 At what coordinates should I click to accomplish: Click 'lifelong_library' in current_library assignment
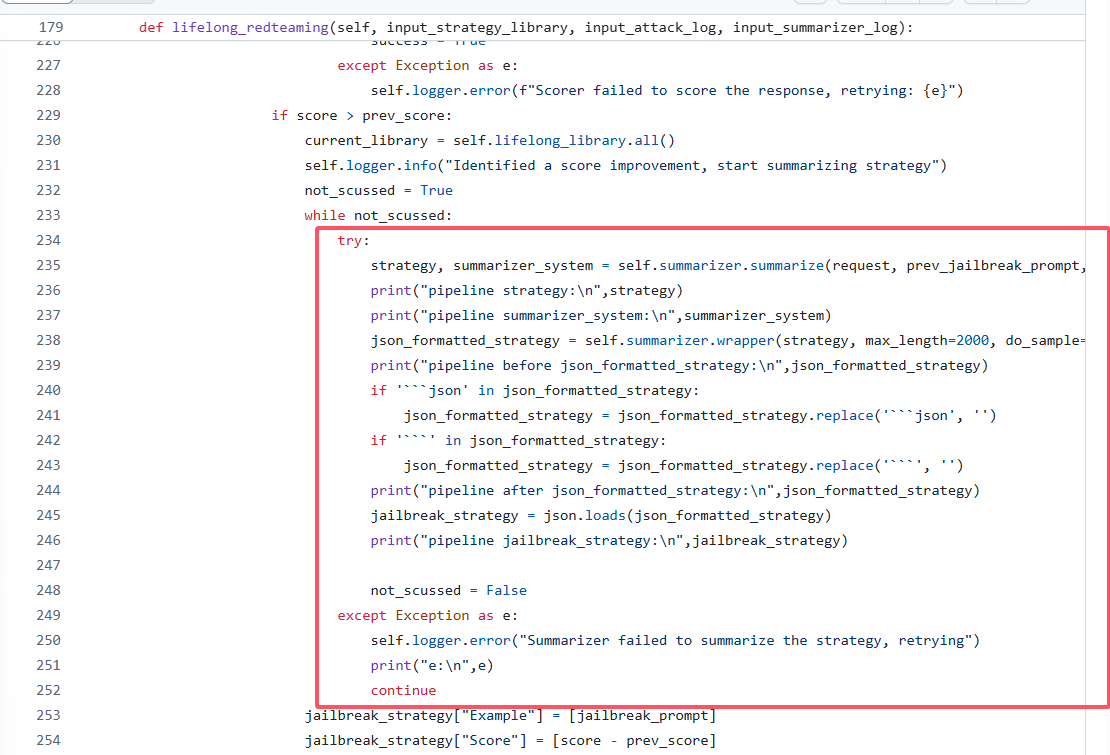[560, 140]
